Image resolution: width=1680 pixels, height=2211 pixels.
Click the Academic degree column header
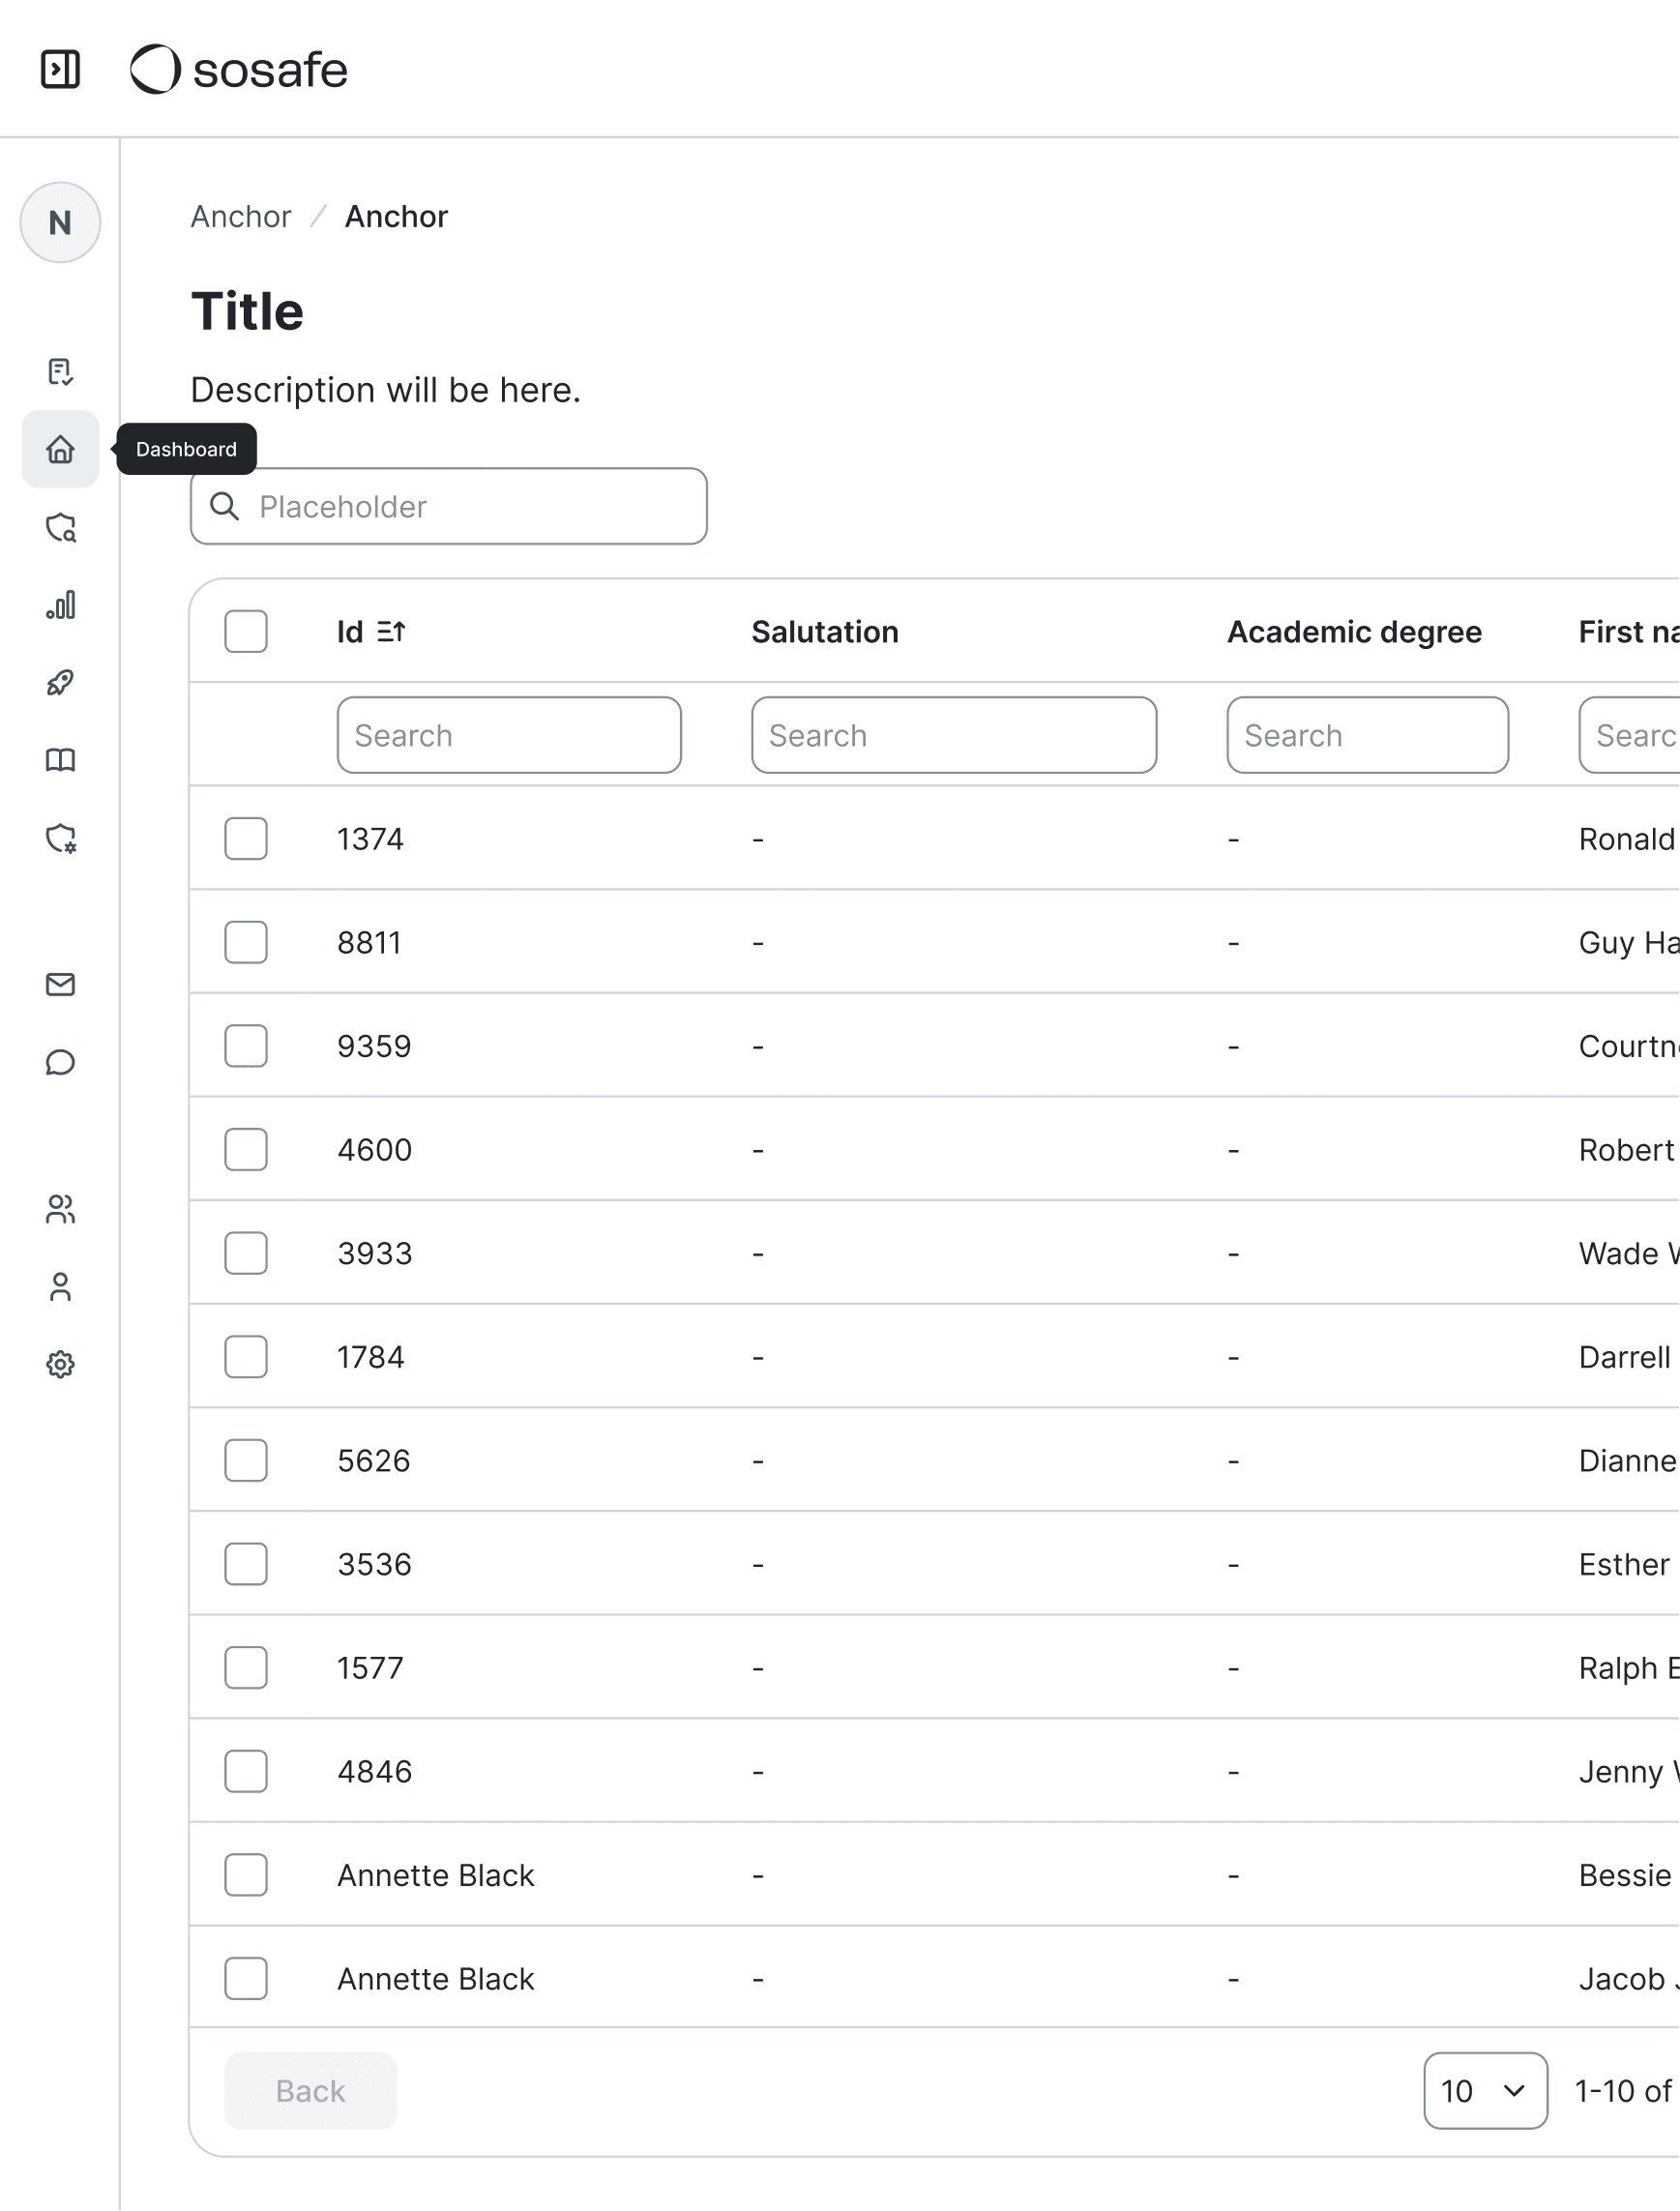(1354, 631)
